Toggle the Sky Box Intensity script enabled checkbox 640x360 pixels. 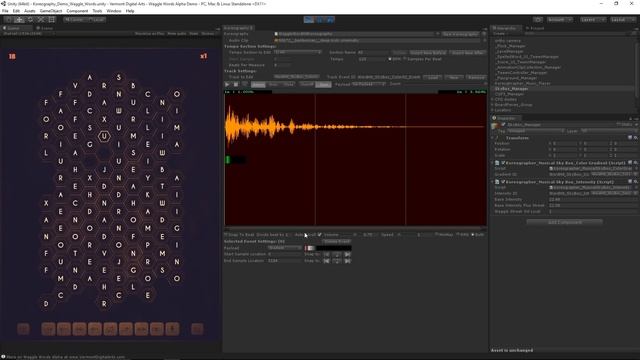[x=503, y=182]
